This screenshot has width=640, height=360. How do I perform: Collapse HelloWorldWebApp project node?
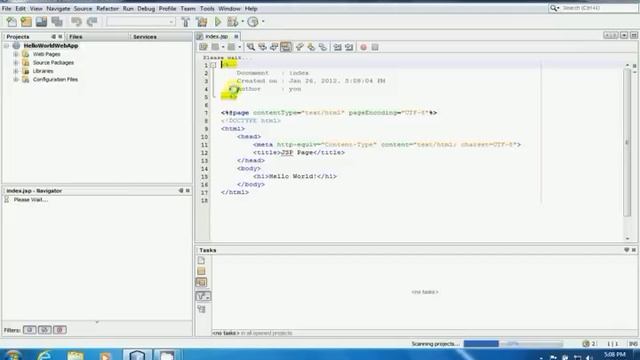click(x=7, y=46)
